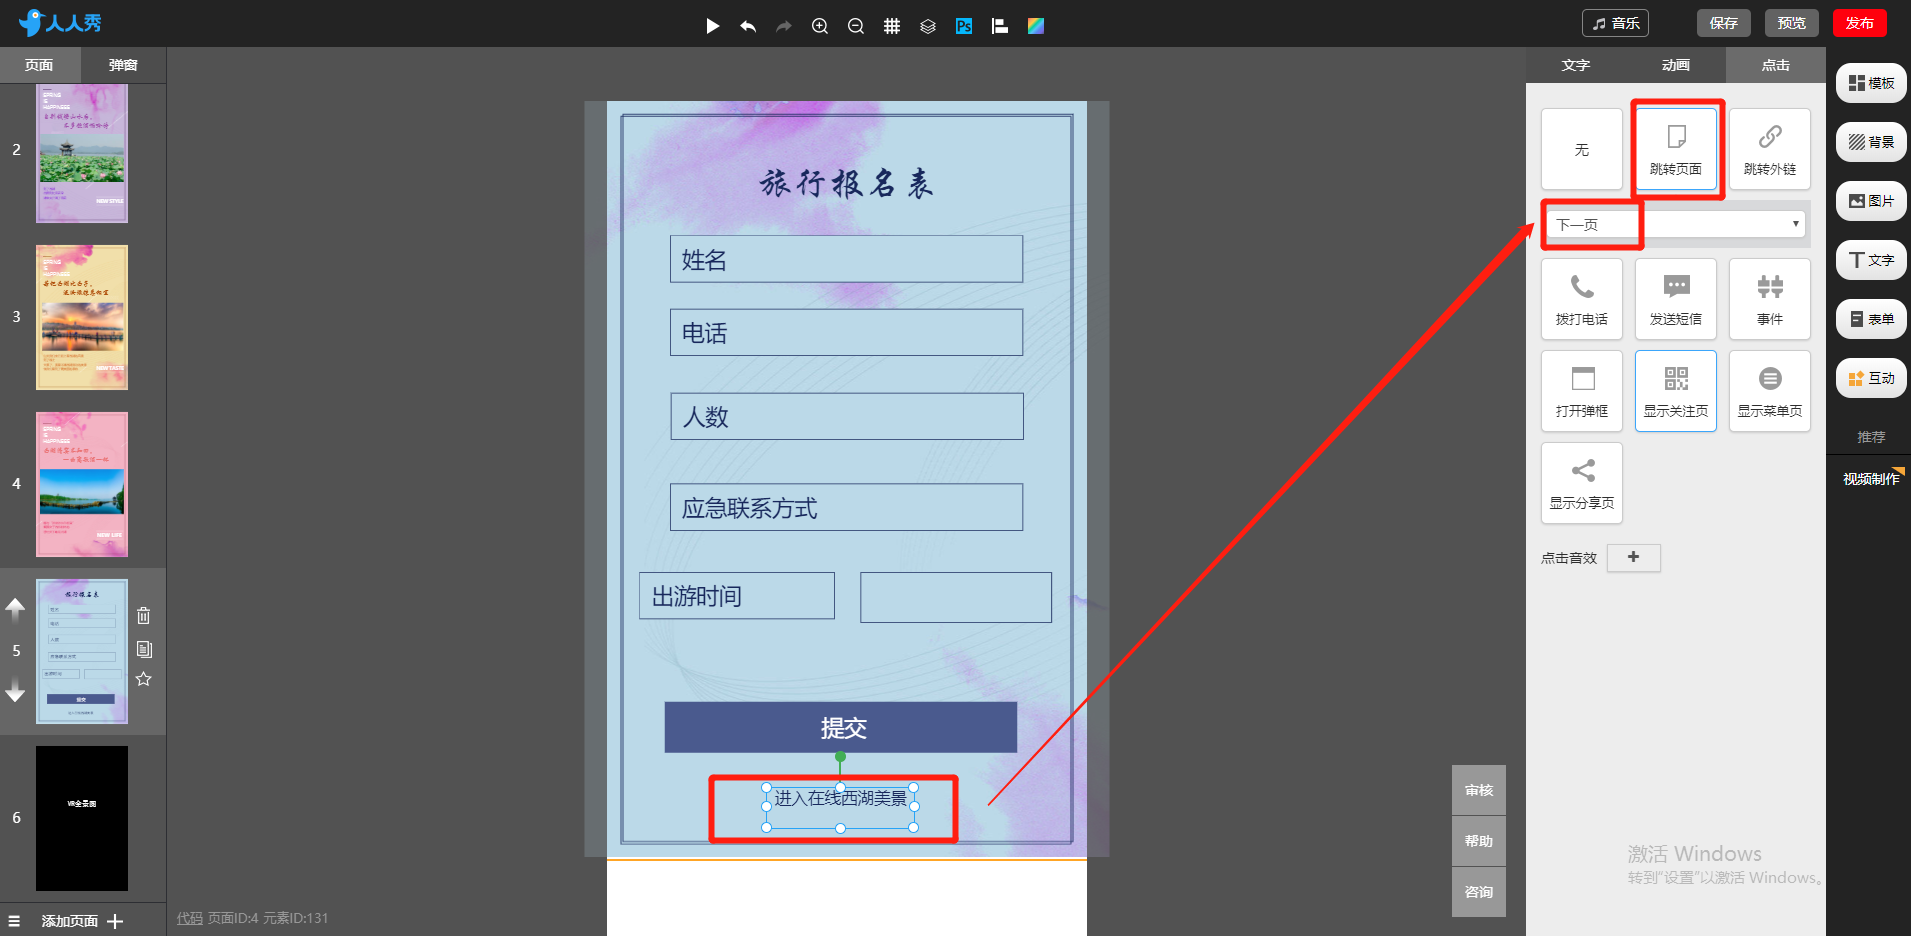Click the play preview icon in top toolbar
Viewport: 1911px width, 936px height.
tap(712, 26)
